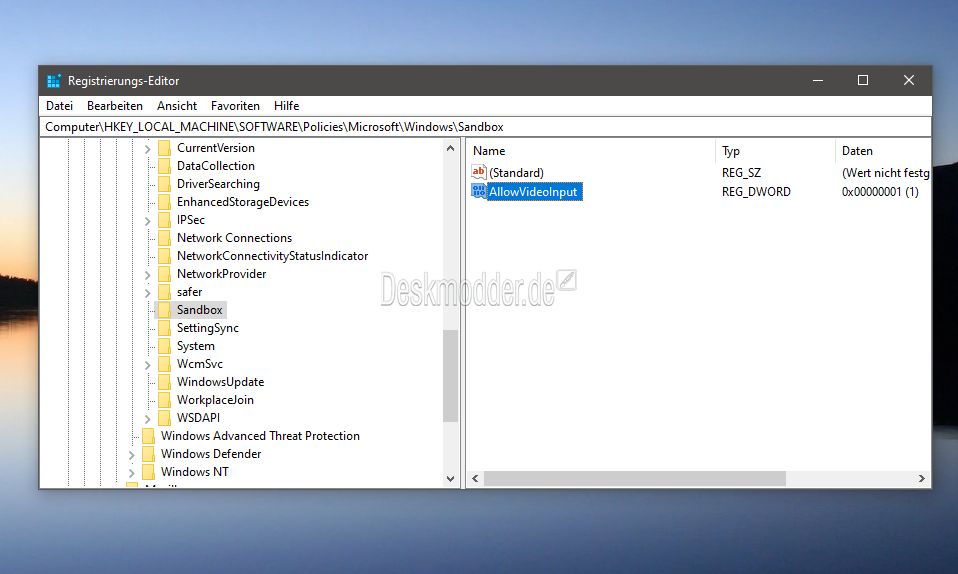Expand the NetworkProvider key

tap(147, 275)
